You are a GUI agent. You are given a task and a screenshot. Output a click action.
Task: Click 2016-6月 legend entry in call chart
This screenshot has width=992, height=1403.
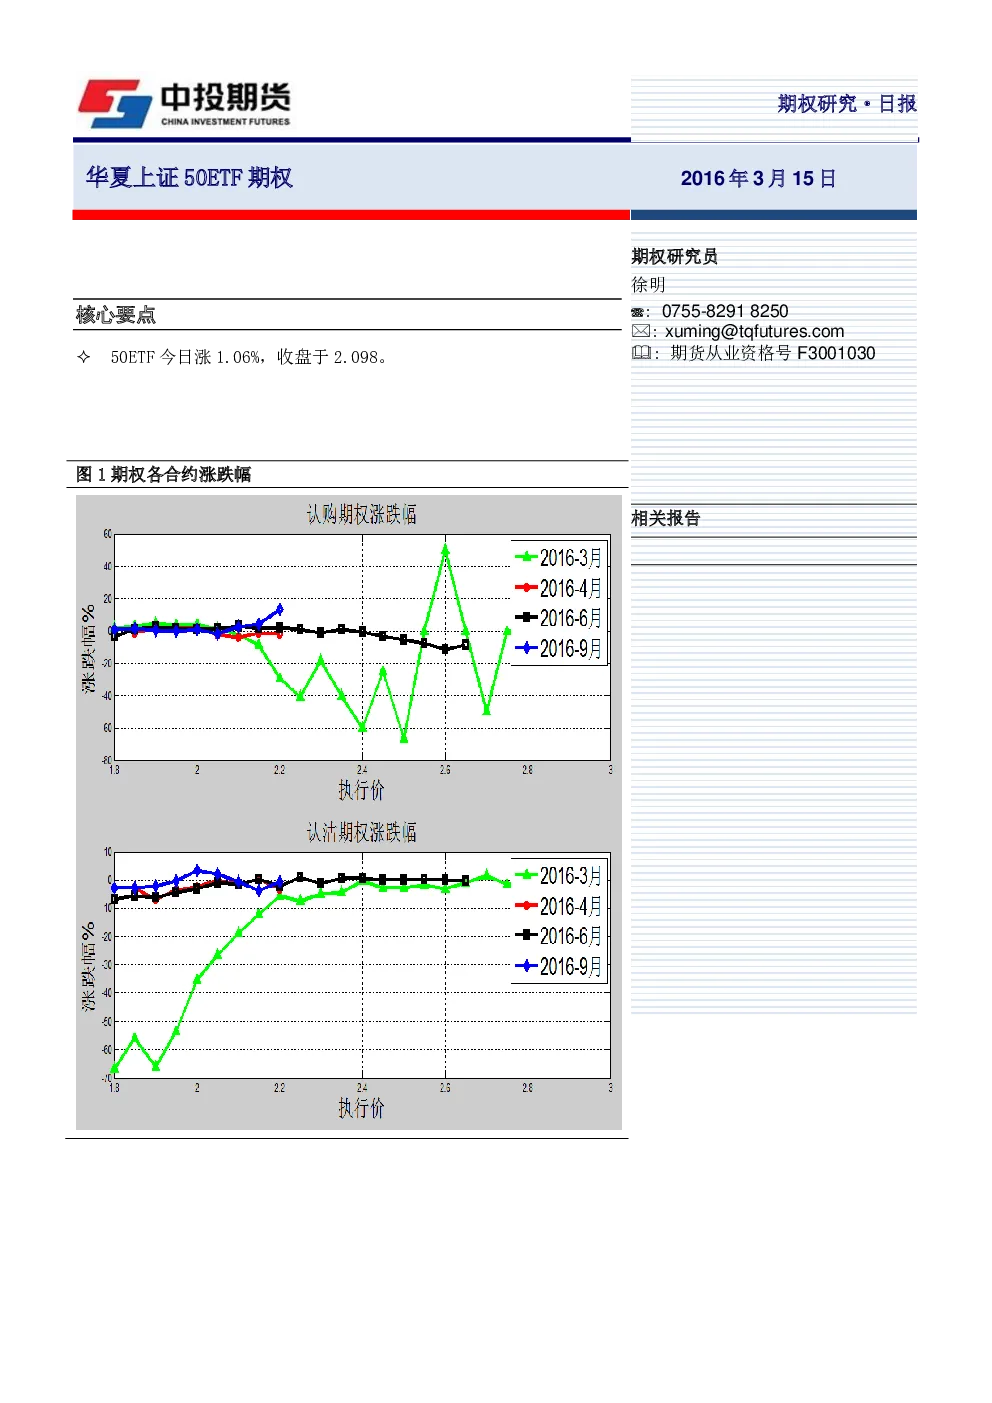pyautogui.click(x=559, y=618)
